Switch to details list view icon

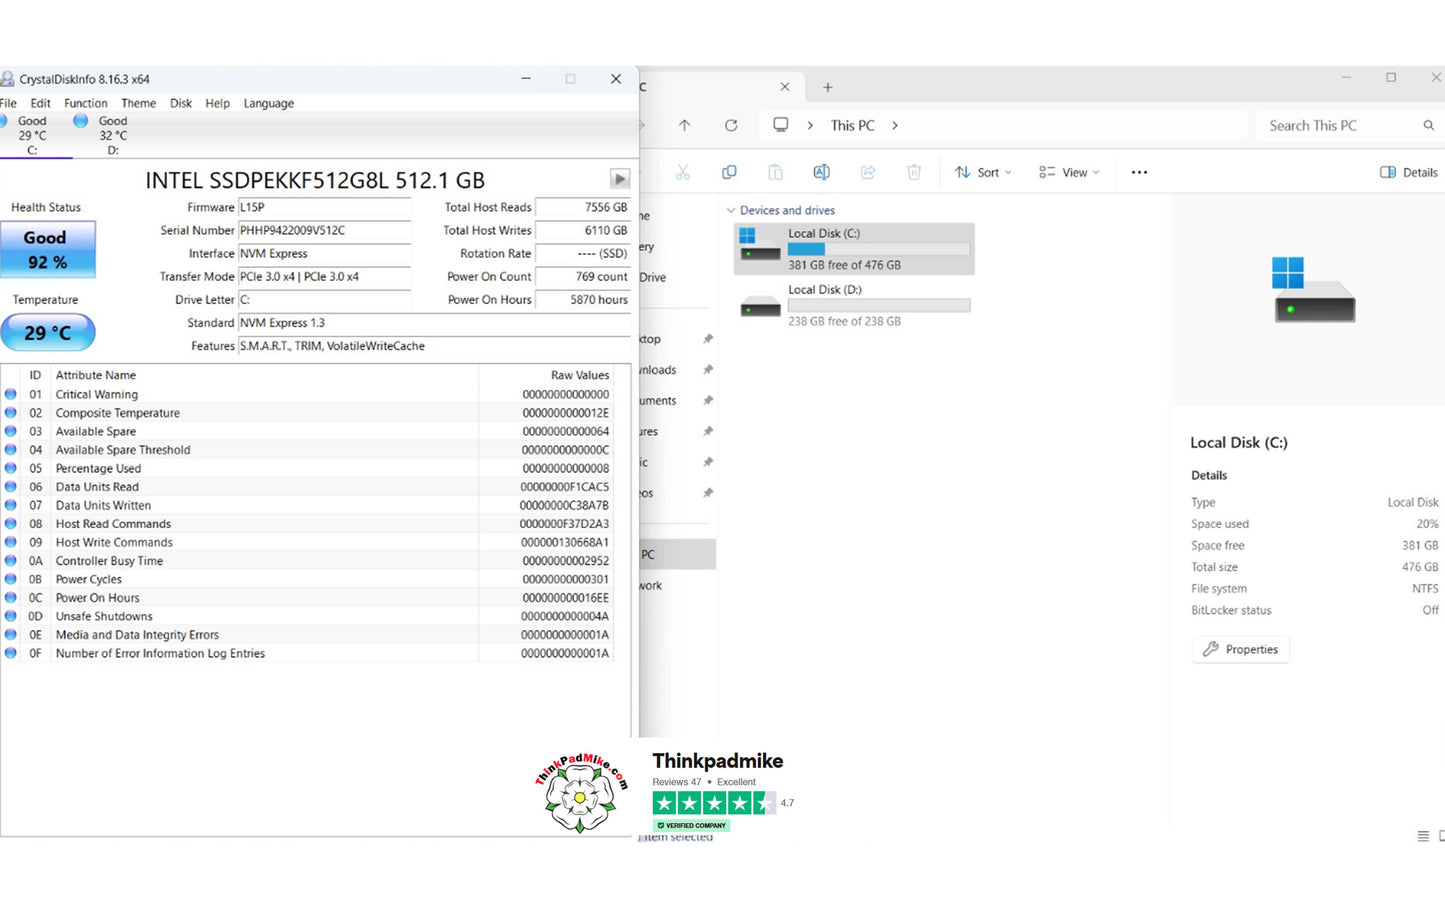pyautogui.click(x=1423, y=836)
